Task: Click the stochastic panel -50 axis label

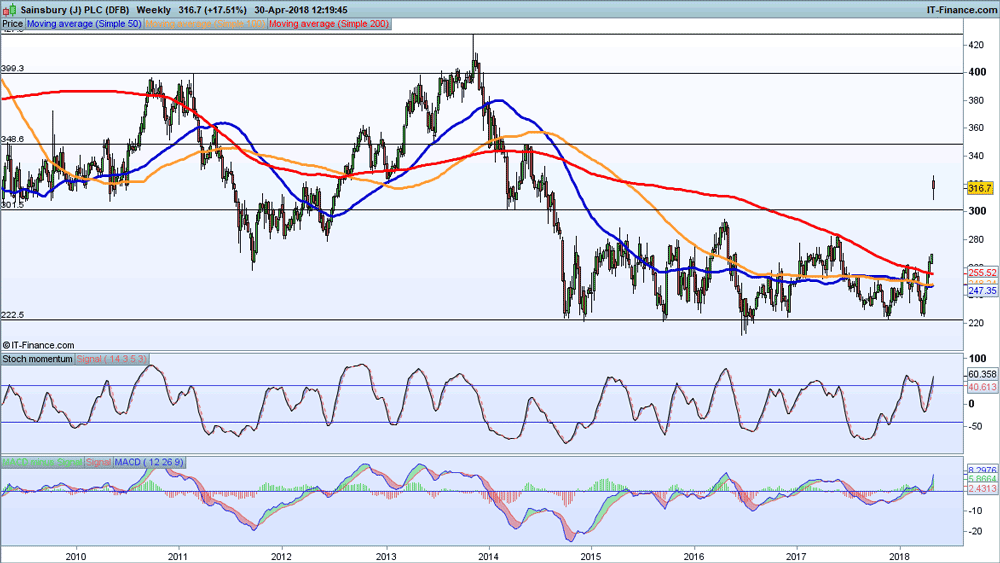Action: [975, 426]
